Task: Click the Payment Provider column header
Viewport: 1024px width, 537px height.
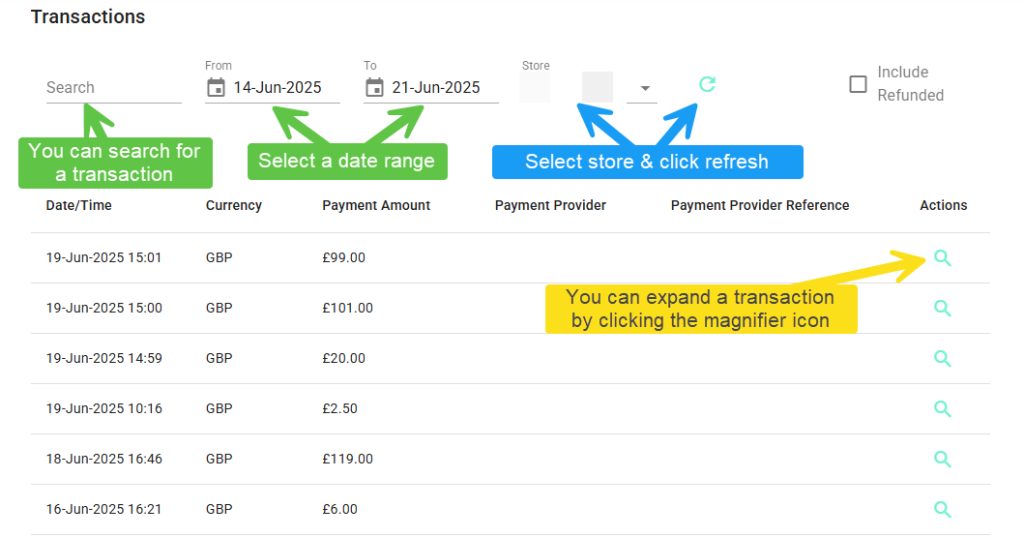Action: tap(551, 205)
